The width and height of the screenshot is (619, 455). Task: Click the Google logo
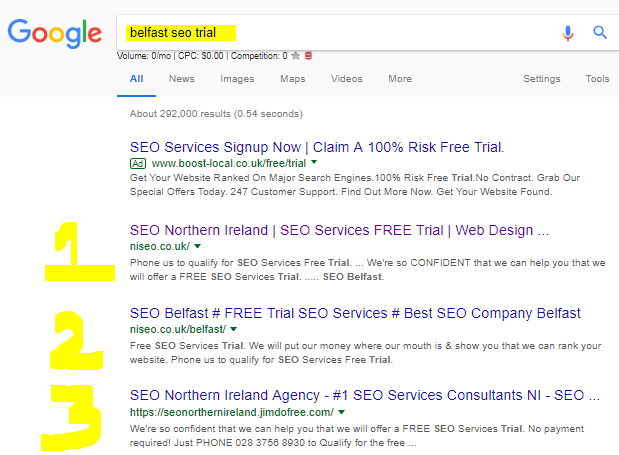point(54,33)
